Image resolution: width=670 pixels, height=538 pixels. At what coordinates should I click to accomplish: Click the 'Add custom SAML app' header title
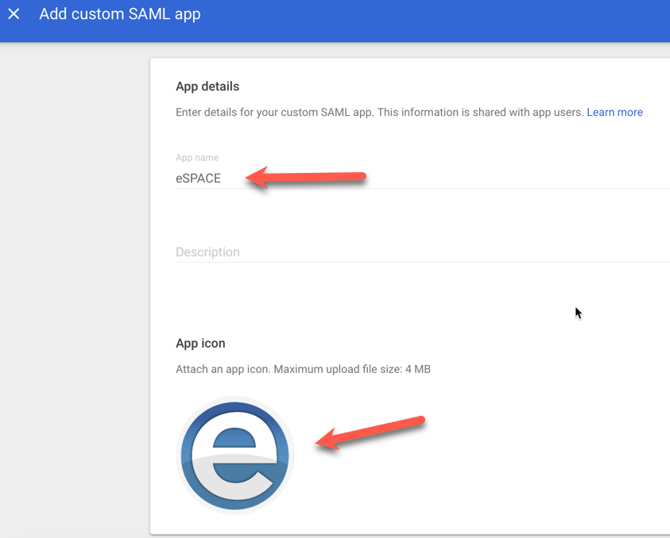(x=119, y=14)
